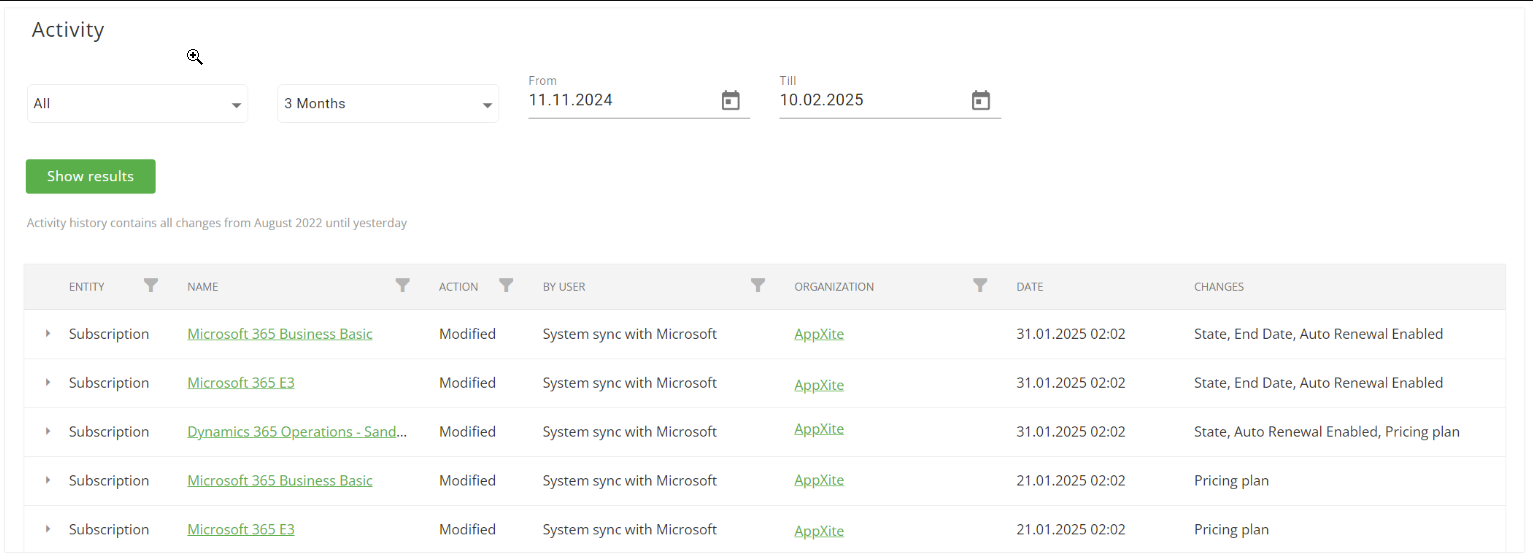Filter the Organization column
This screenshot has height=554, width=1533.
981,286
